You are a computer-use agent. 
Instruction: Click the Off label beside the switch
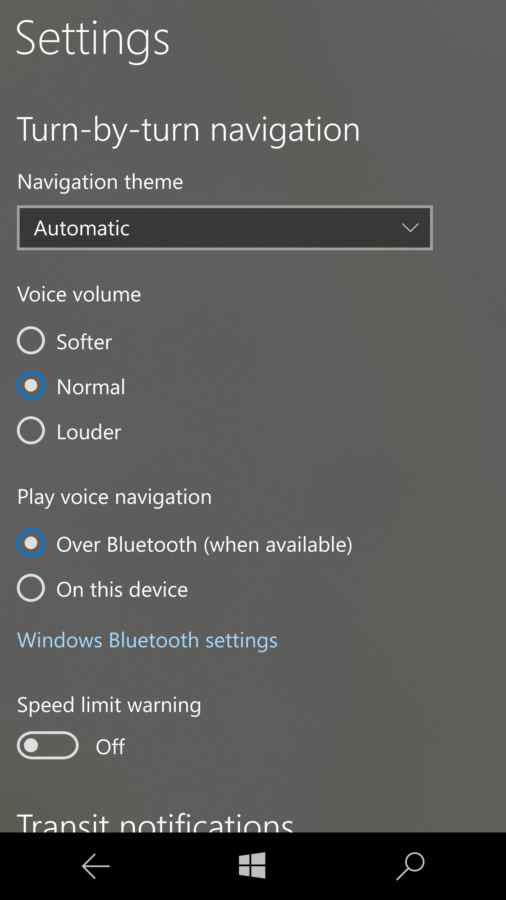(110, 747)
